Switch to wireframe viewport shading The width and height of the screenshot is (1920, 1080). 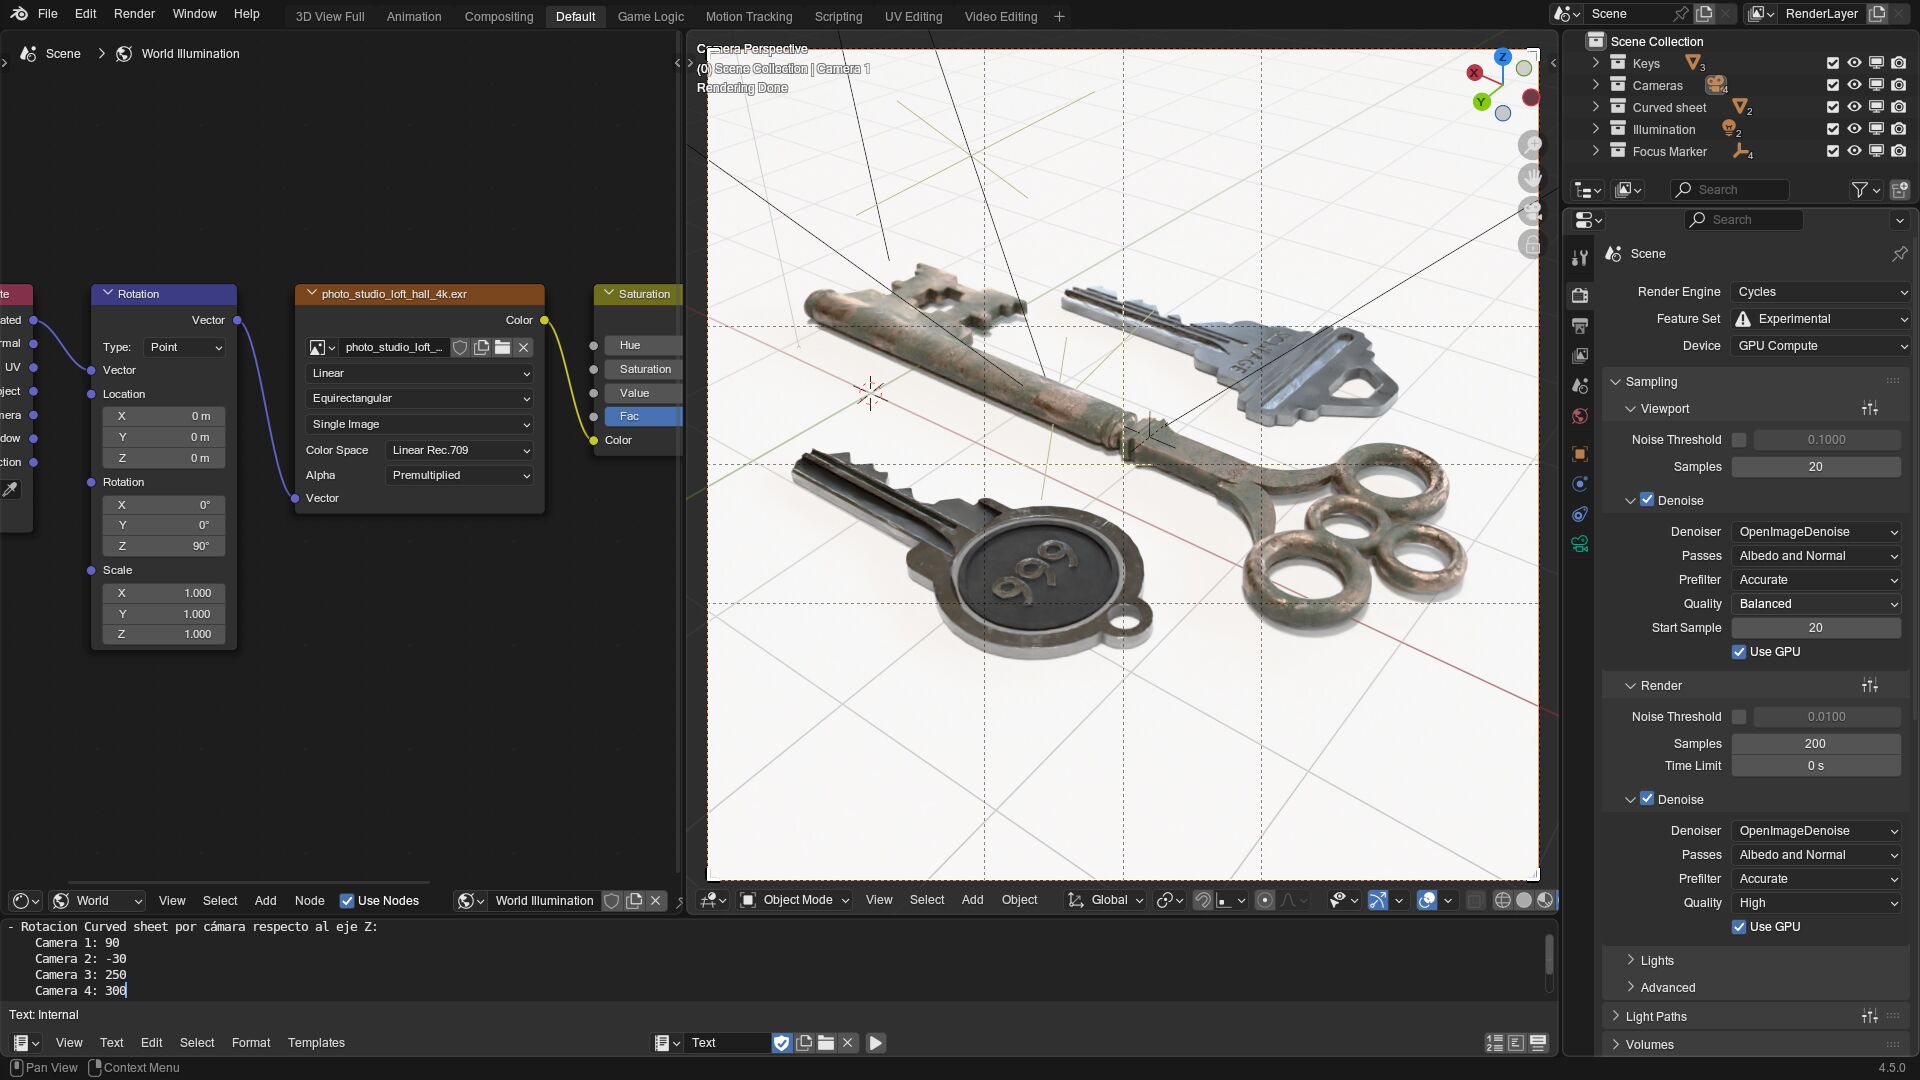[1502, 900]
